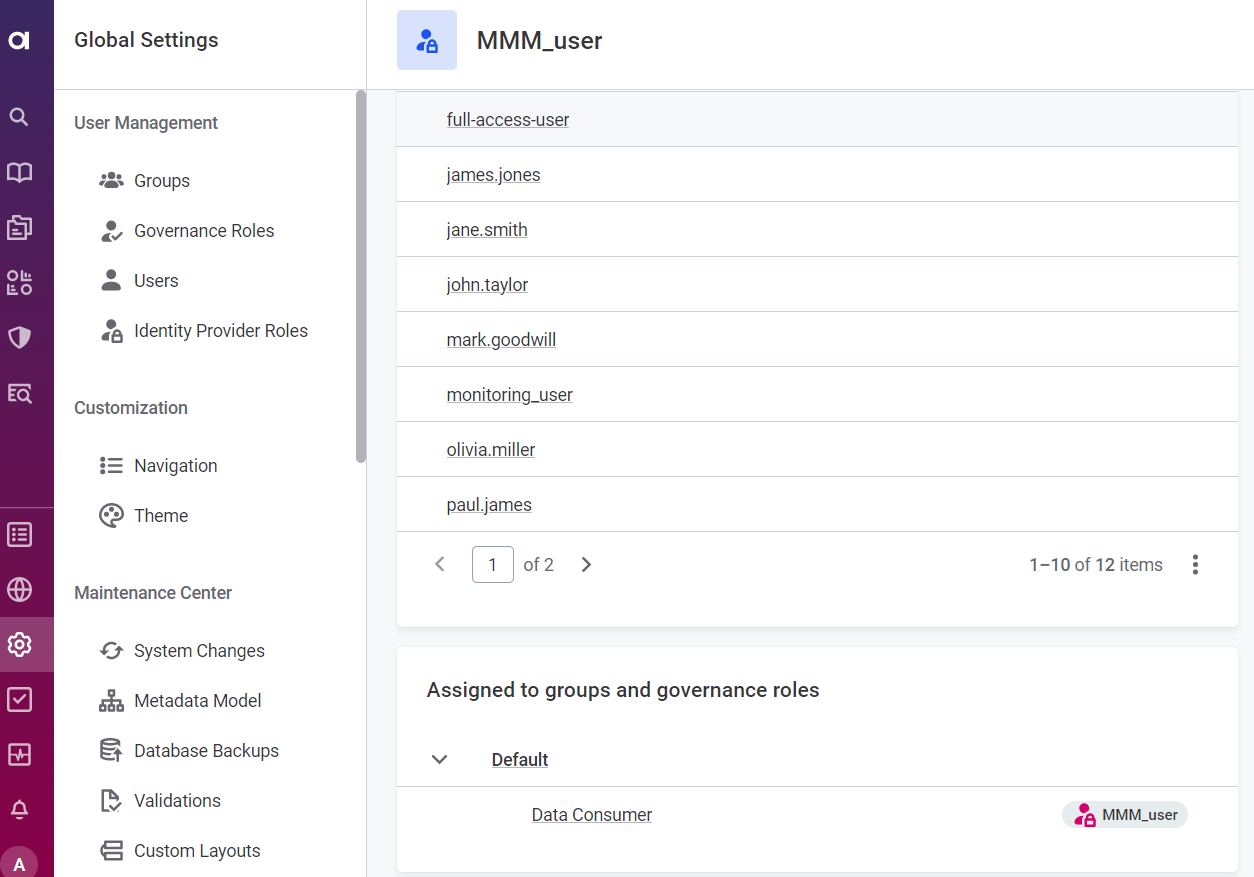Open the jane.smith user link
The image size is (1254, 877).
[x=487, y=229]
